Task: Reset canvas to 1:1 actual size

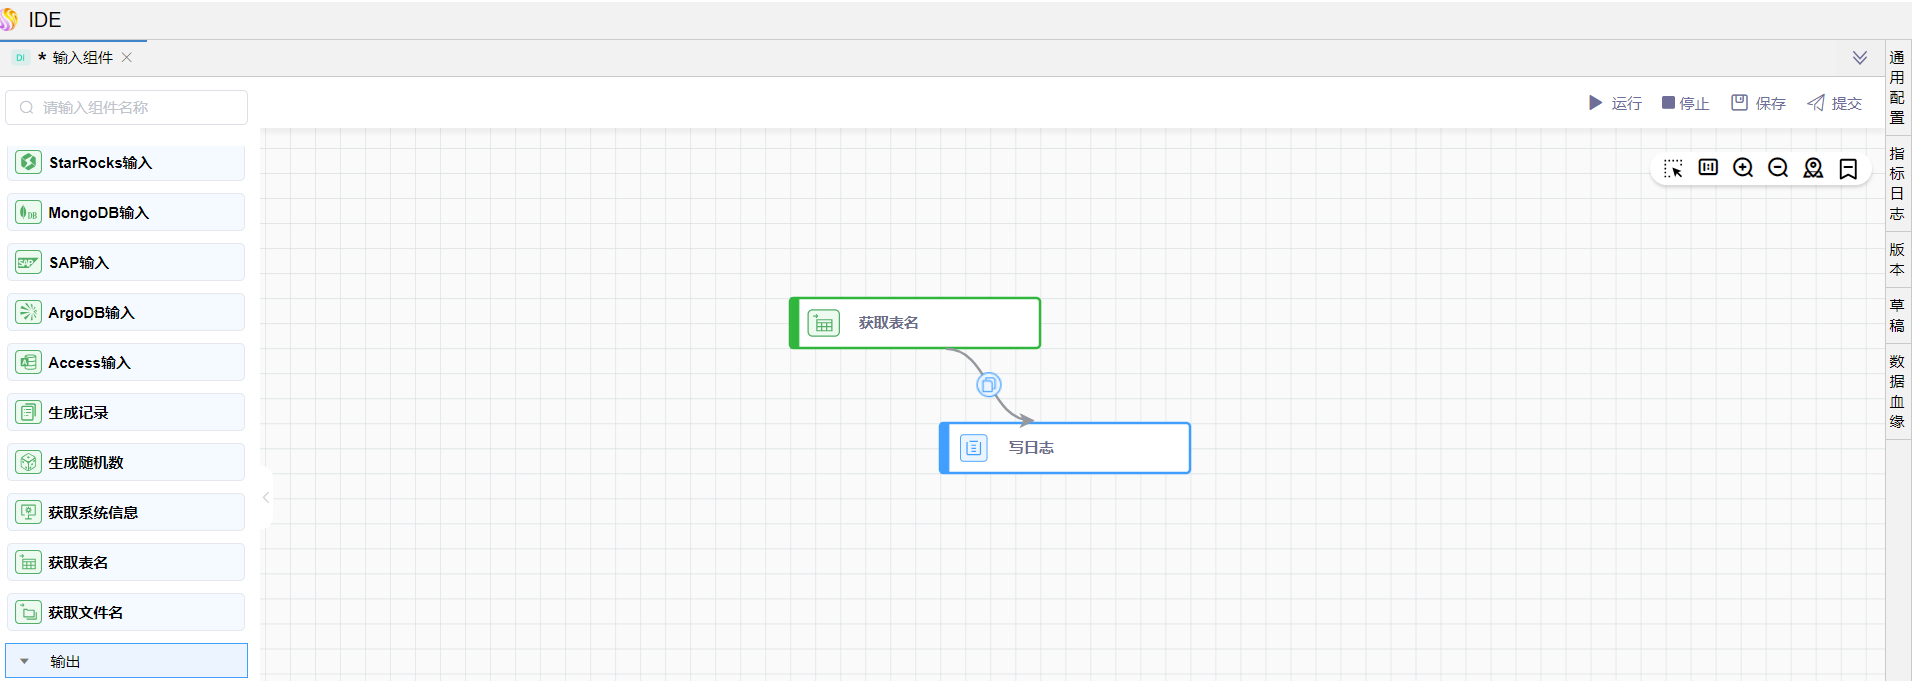Action: click(1708, 168)
